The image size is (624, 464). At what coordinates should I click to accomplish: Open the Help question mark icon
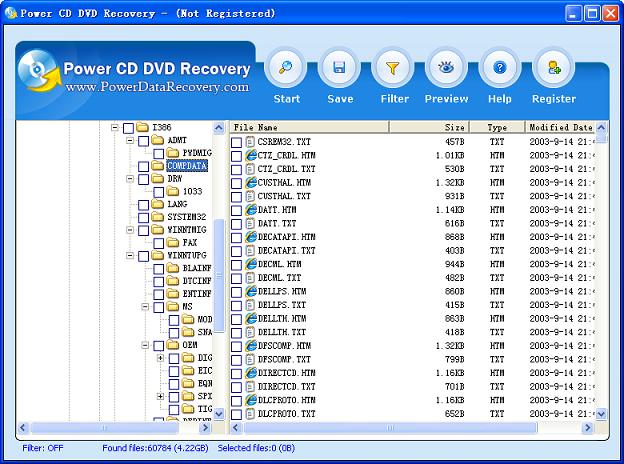[500, 67]
